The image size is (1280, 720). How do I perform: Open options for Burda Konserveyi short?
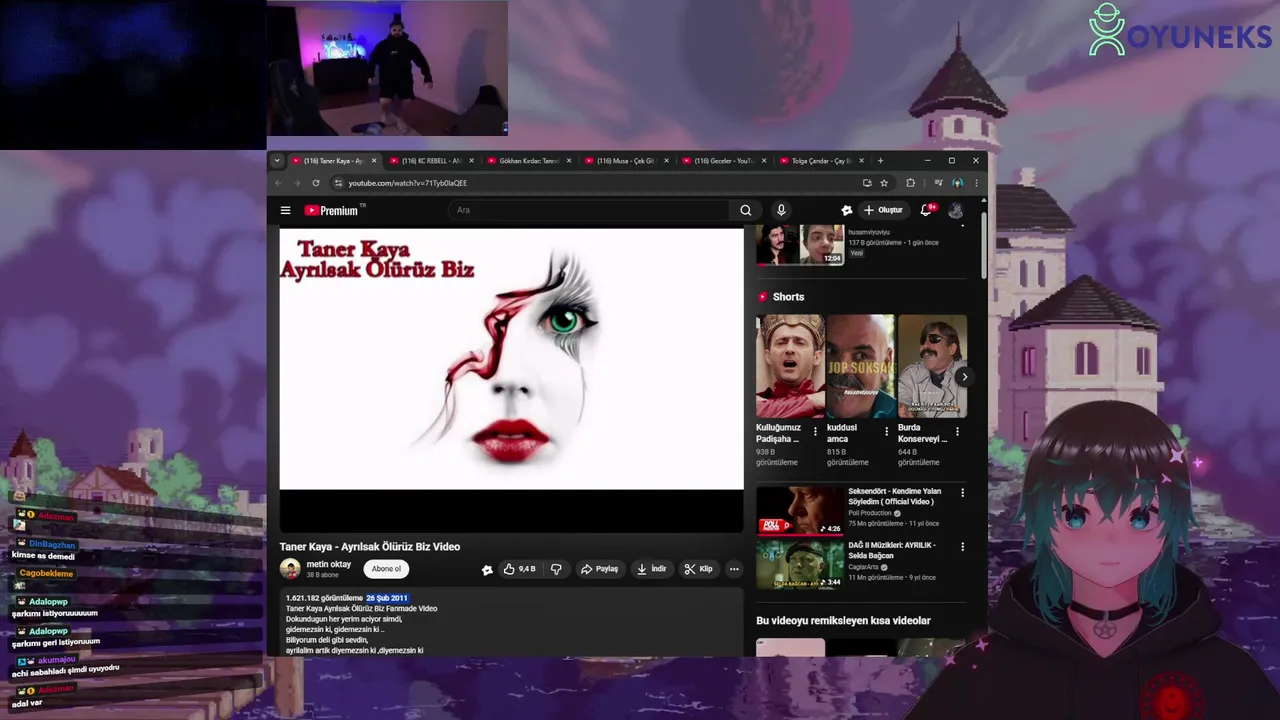pyautogui.click(x=957, y=432)
